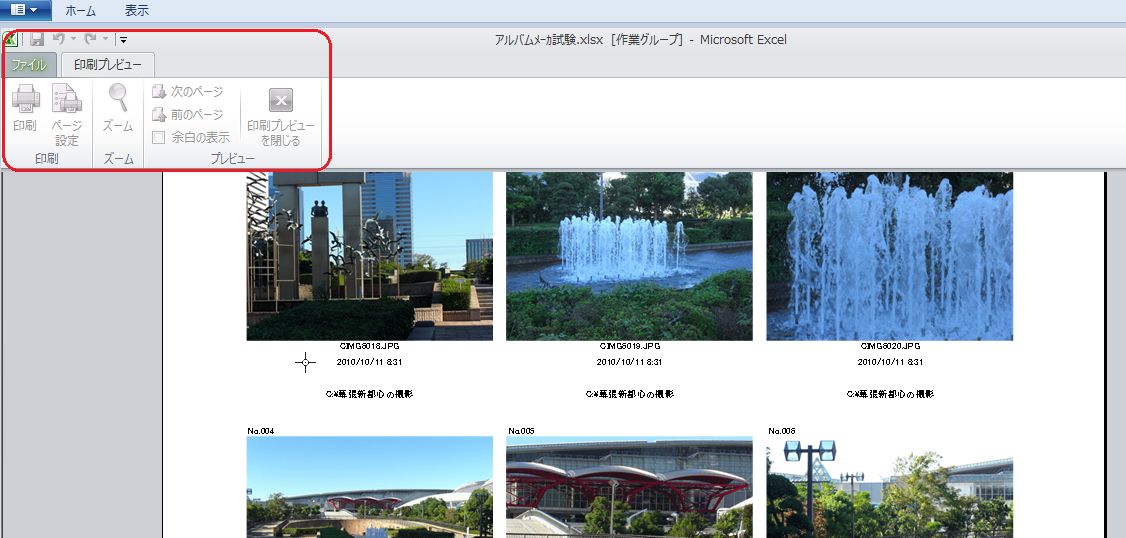This screenshot has height=538, width=1126.
Task: Click the Redo arrow icon
Action: [89, 39]
